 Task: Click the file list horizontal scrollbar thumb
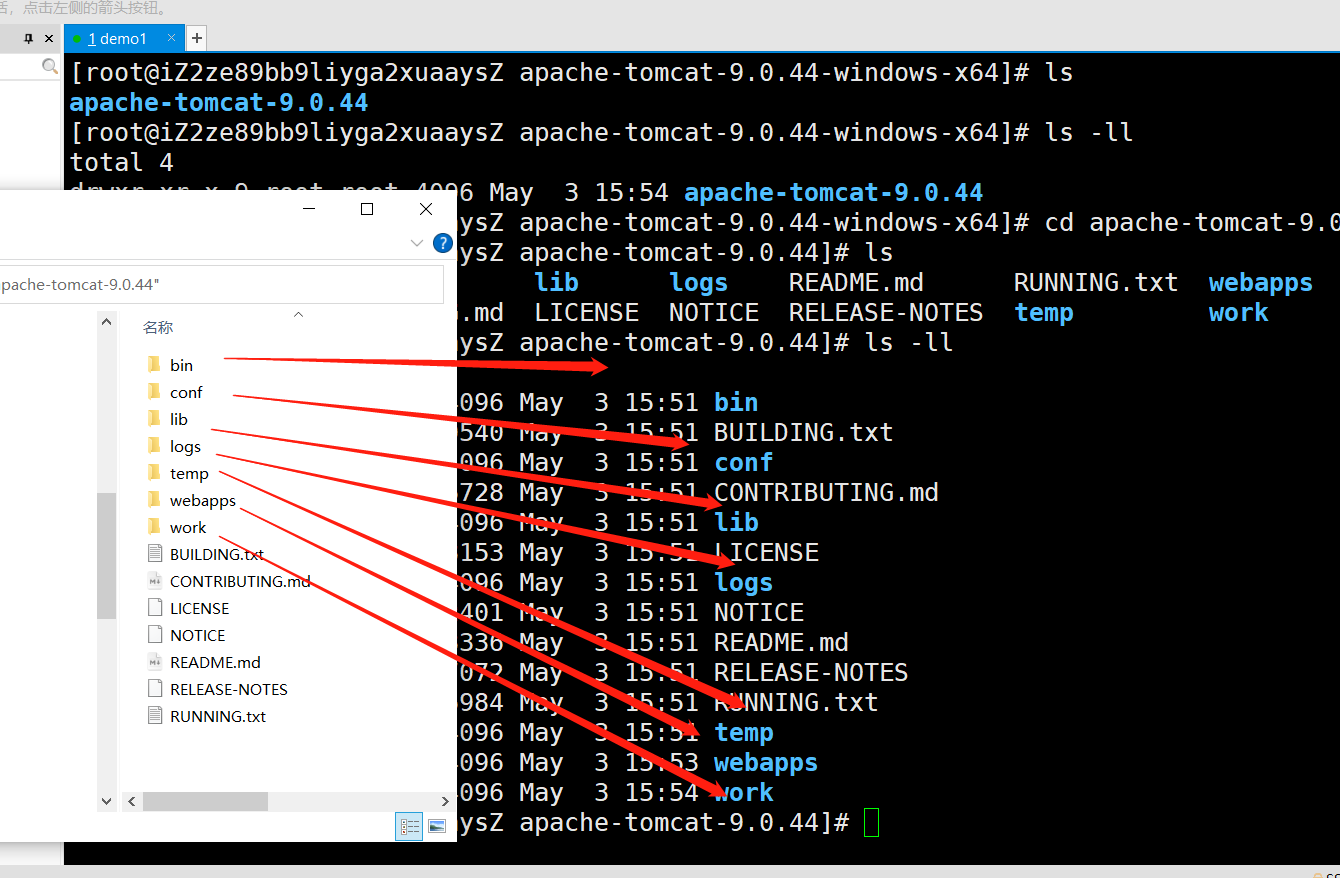(x=205, y=802)
